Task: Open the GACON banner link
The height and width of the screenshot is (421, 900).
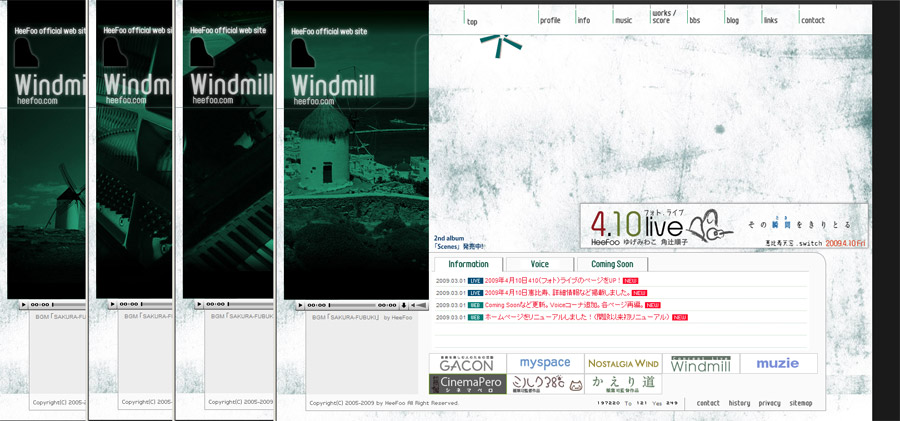Action: pos(468,364)
